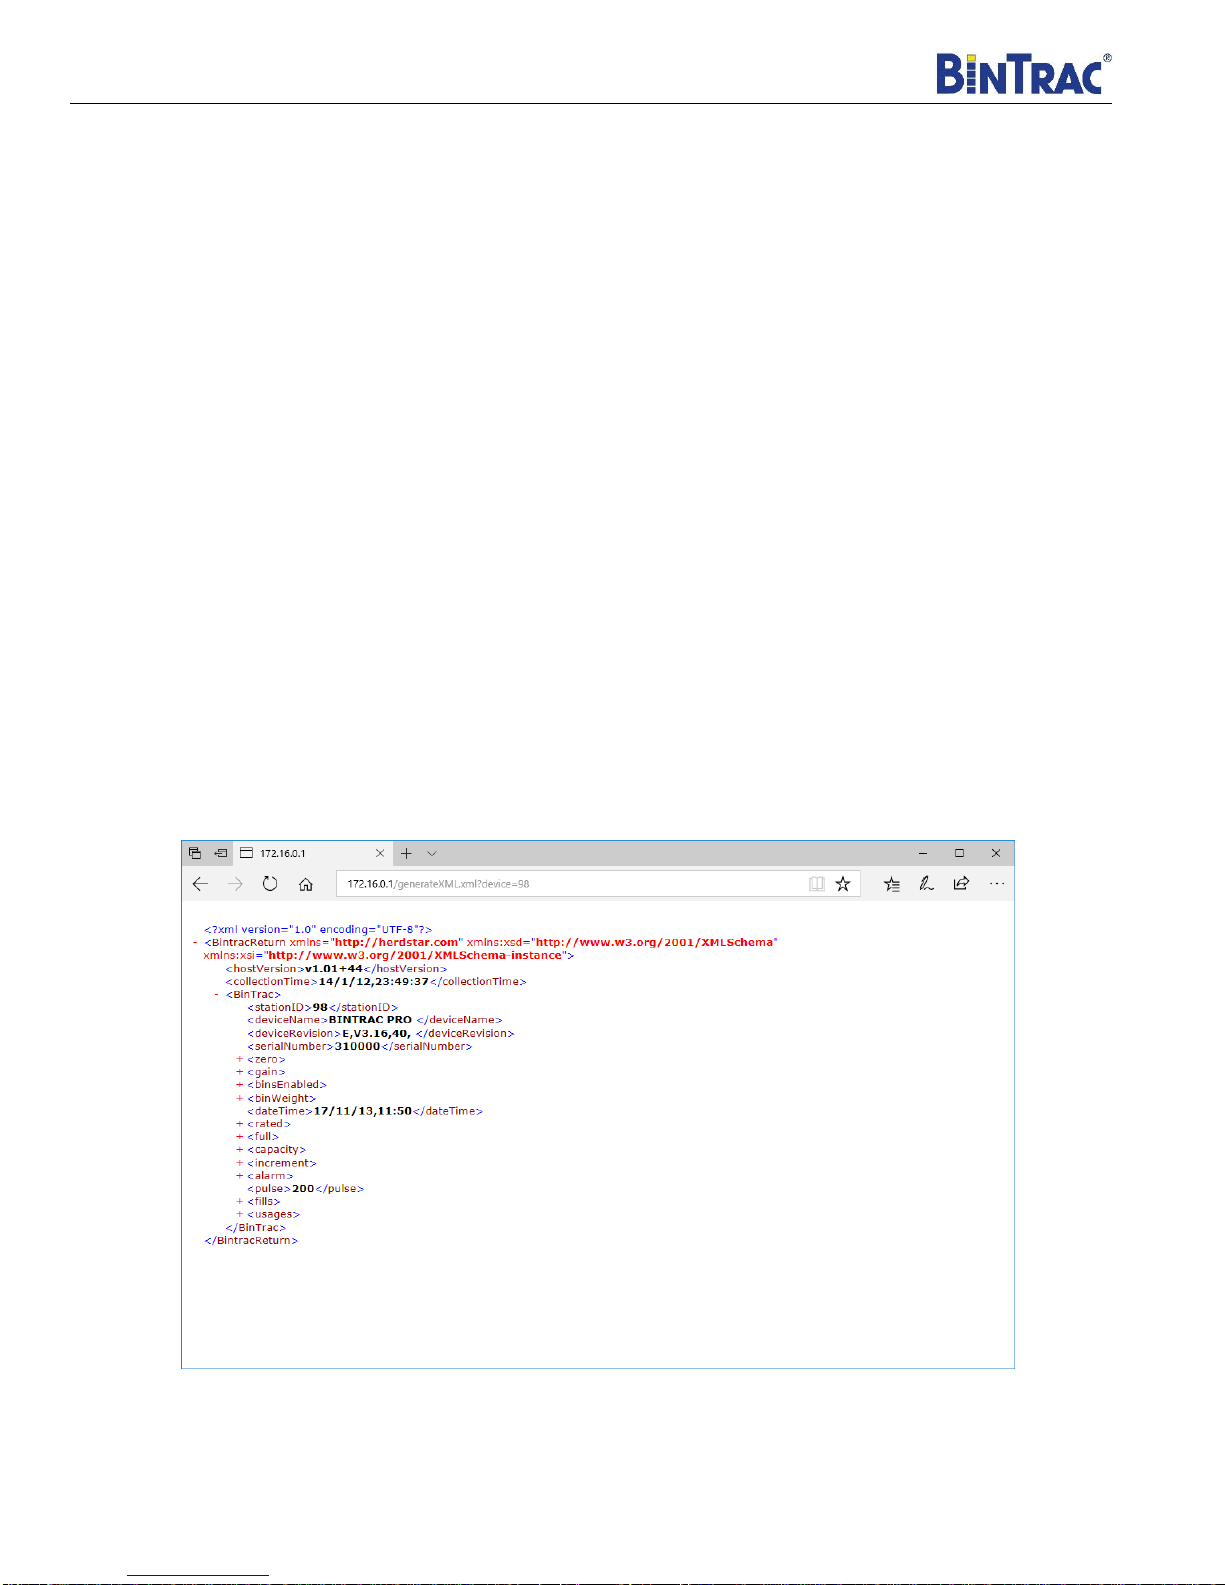
Task: Click the http://herdstar.com namespace text
Action: 396,943
